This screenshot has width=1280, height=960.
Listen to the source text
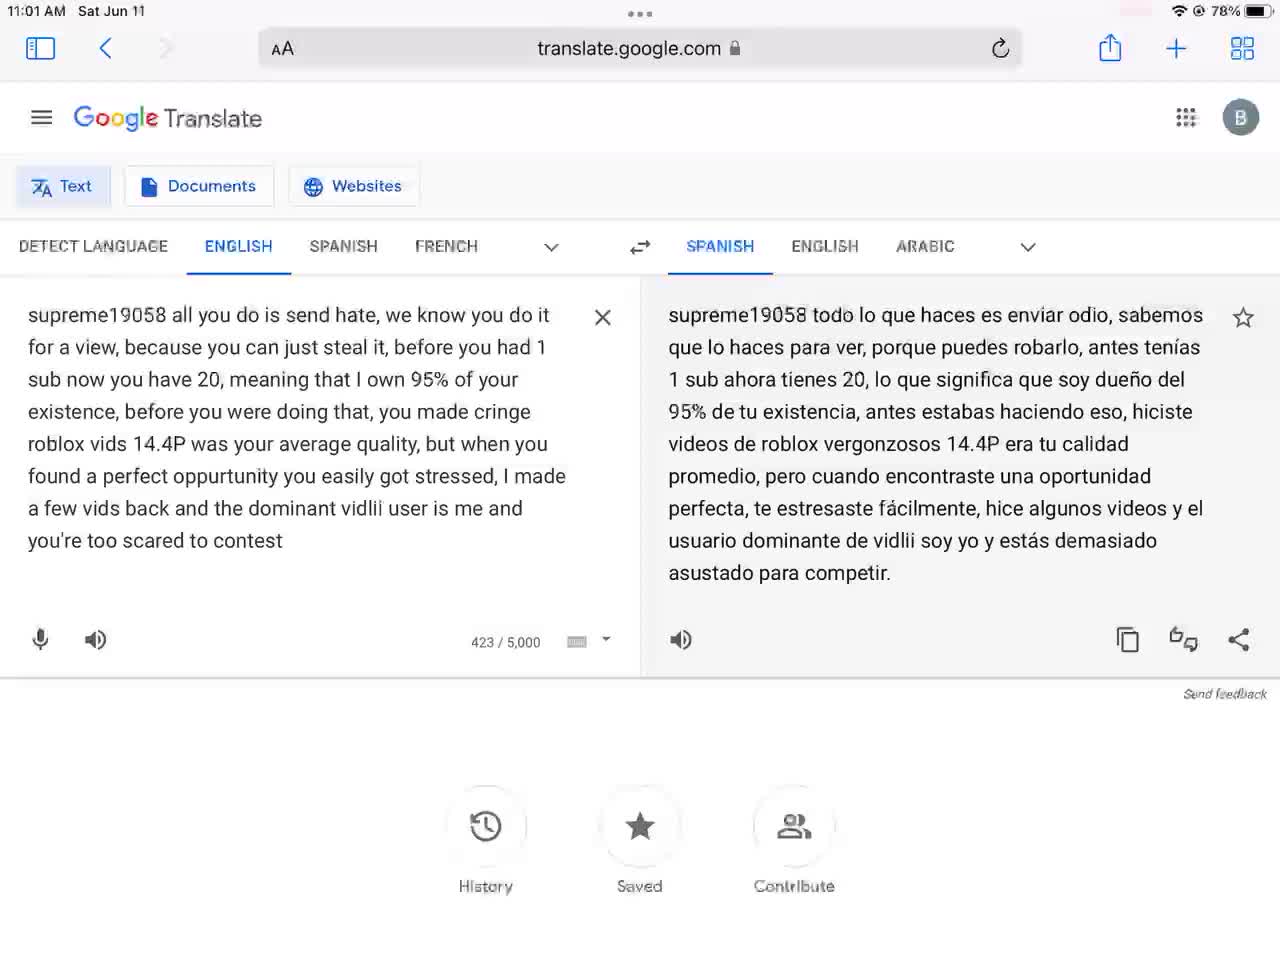(96, 640)
